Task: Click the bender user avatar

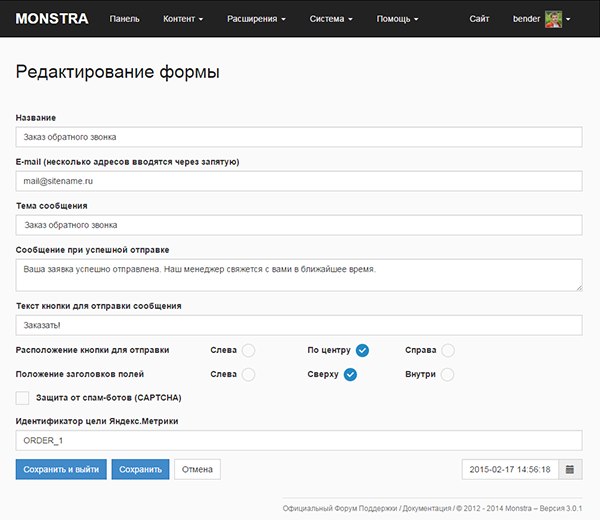Action: pyautogui.click(x=553, y=19)
